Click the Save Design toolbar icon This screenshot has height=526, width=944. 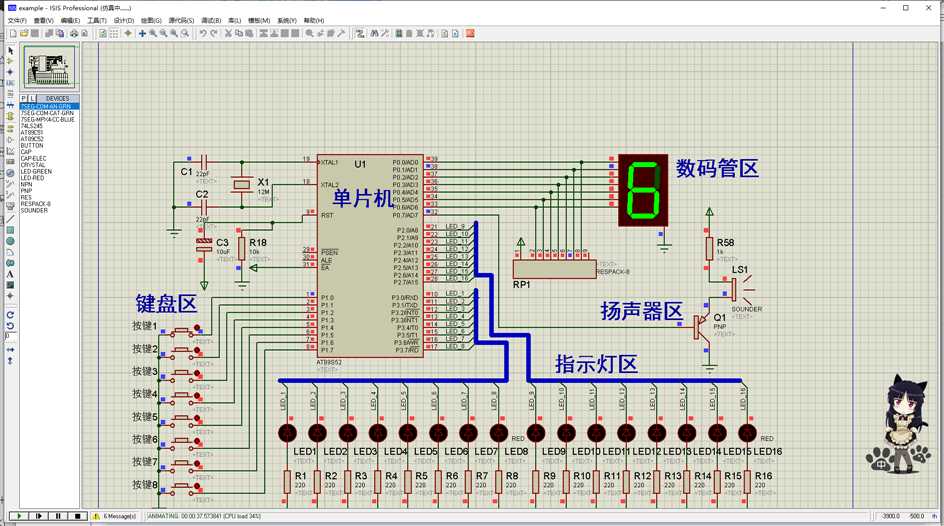point(35,34)
